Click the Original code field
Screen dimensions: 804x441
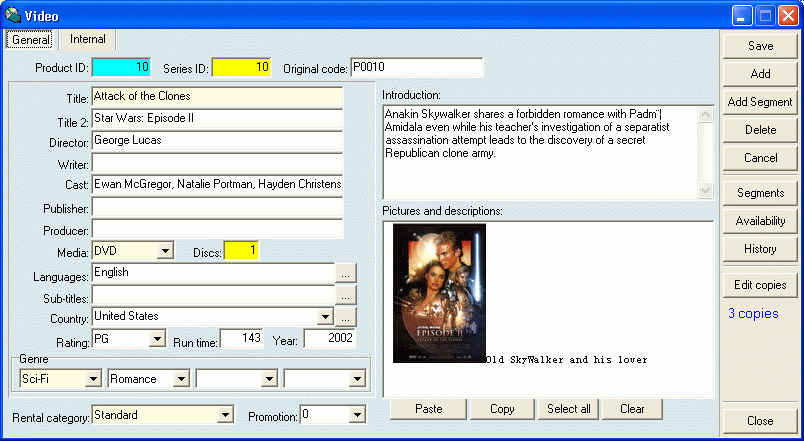pos(417,67)
